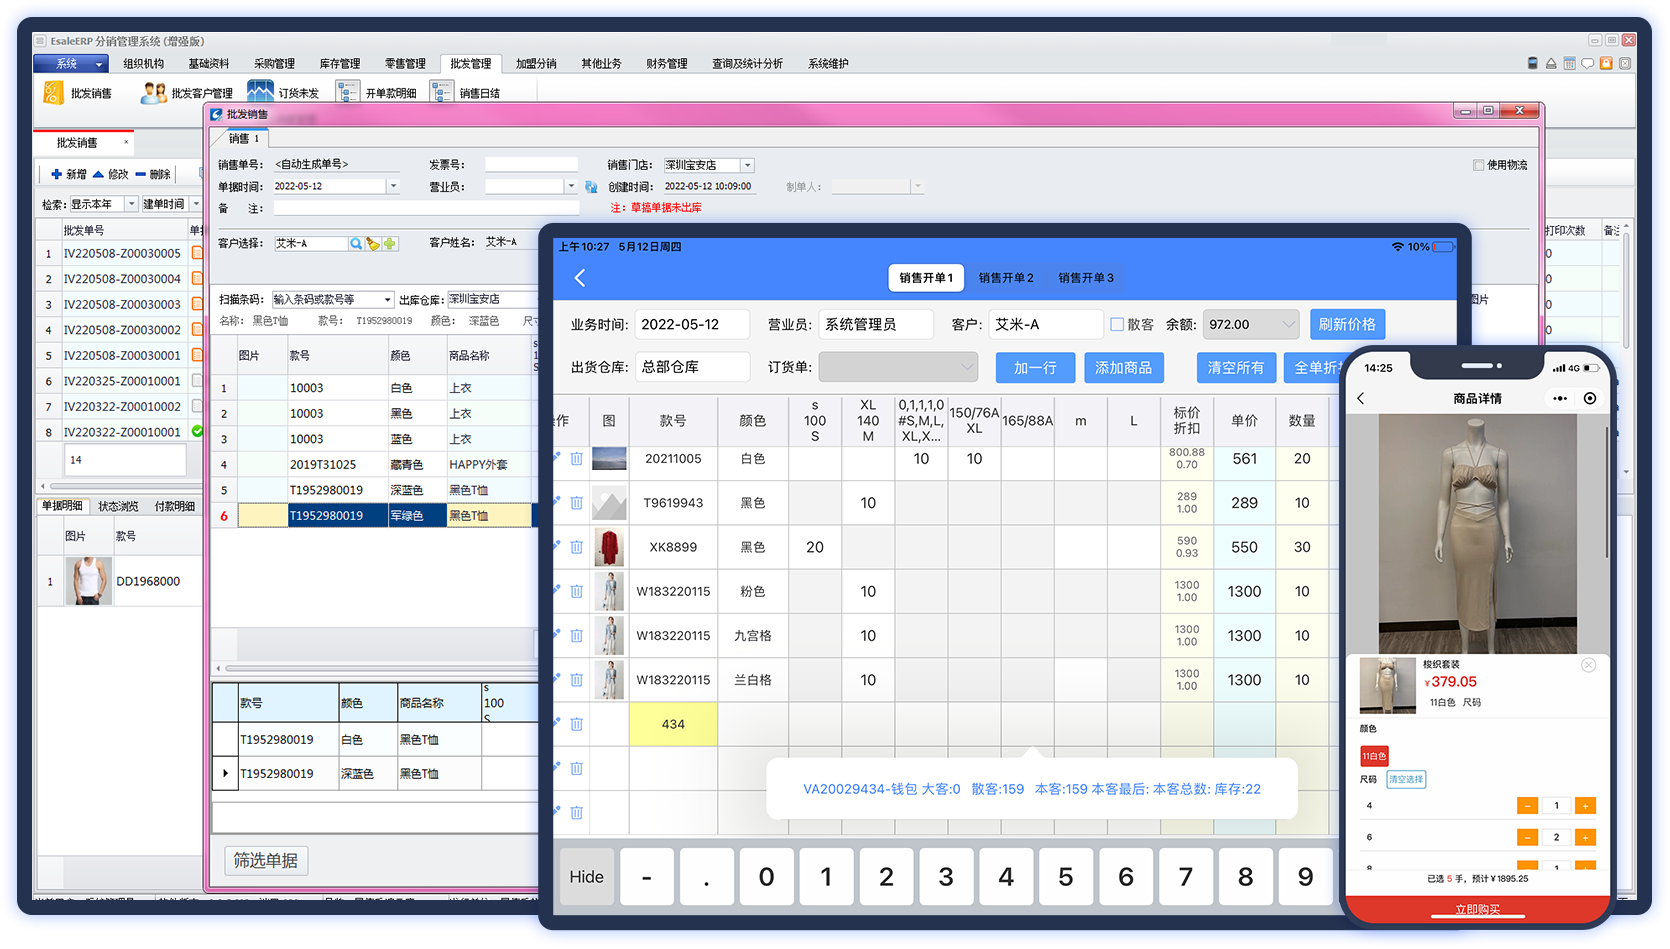Open 批发客户管理 customer management icon
The width and height of the screenshot is (1670, 949).
click(153, 93)
